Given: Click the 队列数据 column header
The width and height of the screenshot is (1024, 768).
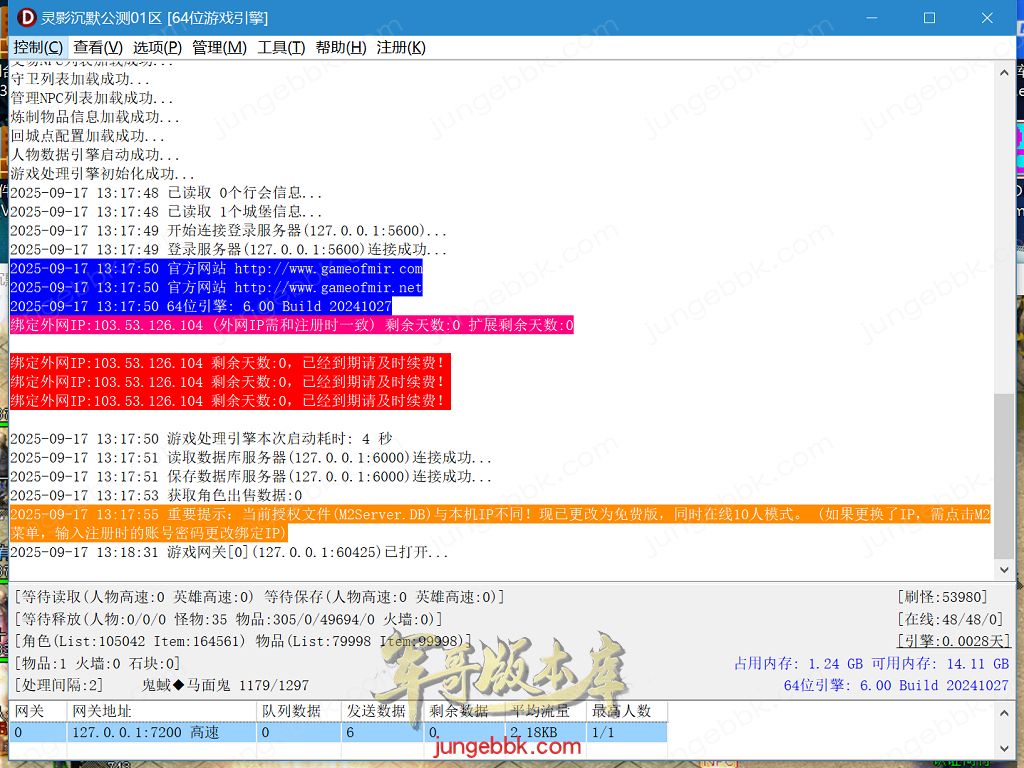Looking at the screenshot, I should pyautogui.click(x=291, y=711).
